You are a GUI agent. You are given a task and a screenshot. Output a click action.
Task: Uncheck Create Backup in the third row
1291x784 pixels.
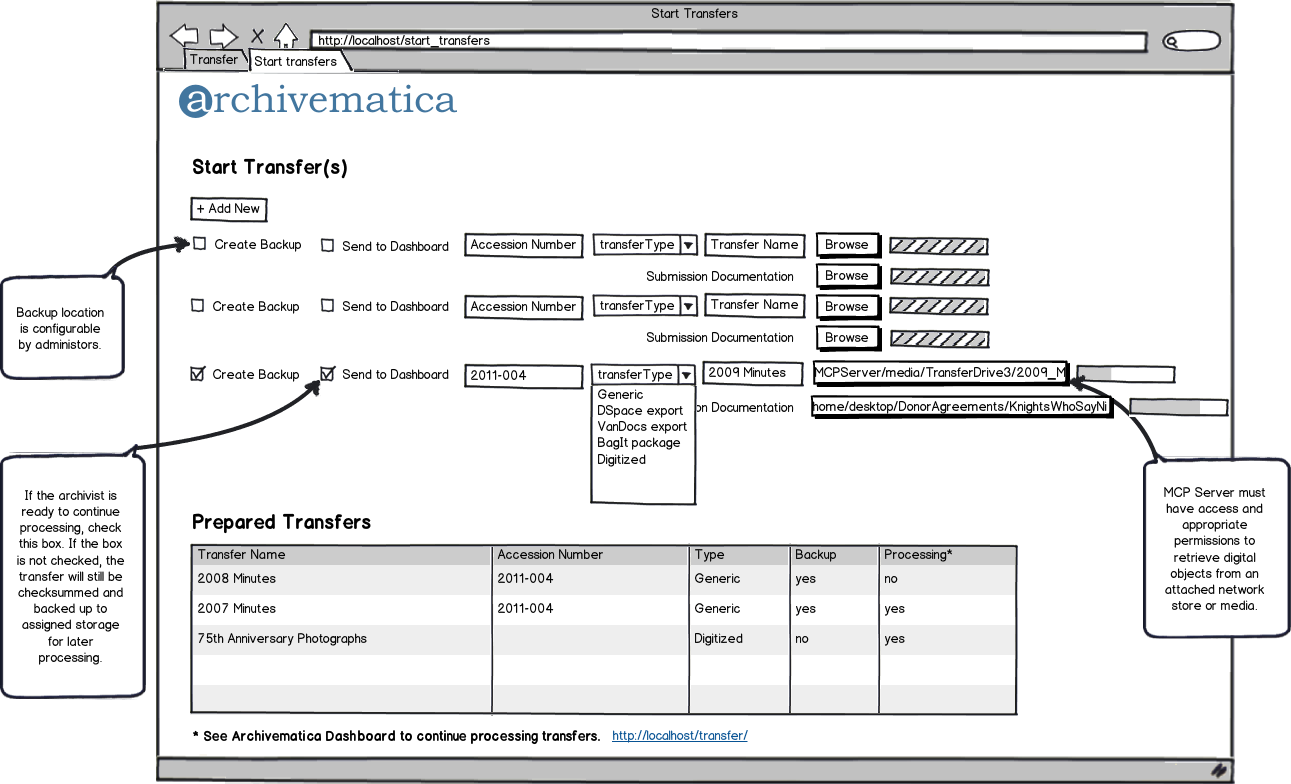[198, 374]
